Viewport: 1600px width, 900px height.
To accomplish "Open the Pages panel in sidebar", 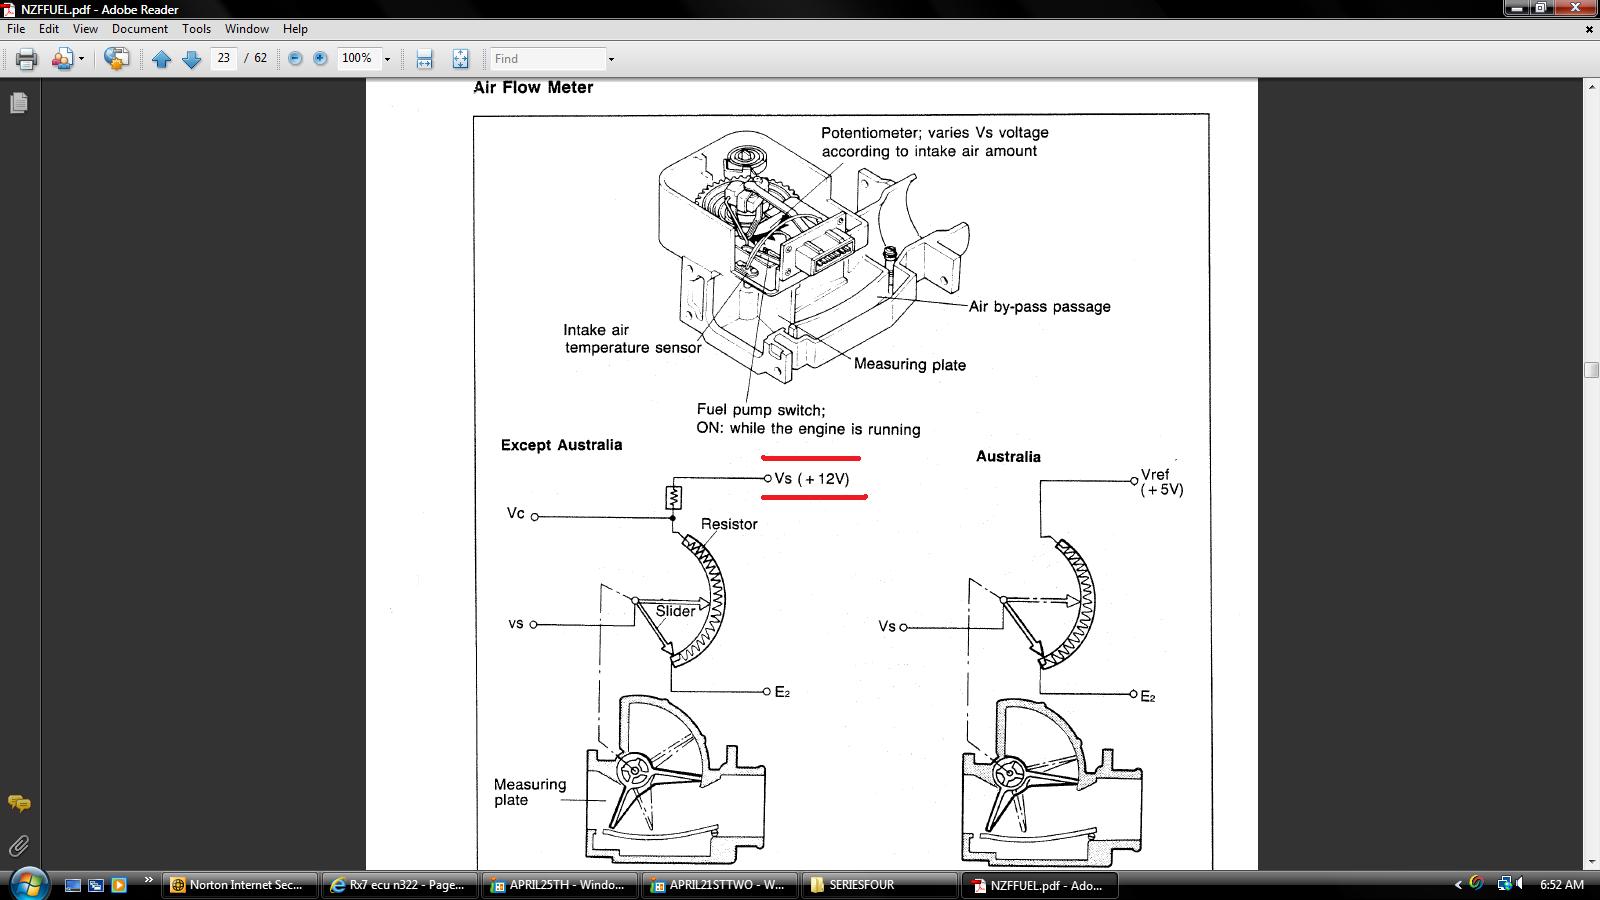I will 19,103.
